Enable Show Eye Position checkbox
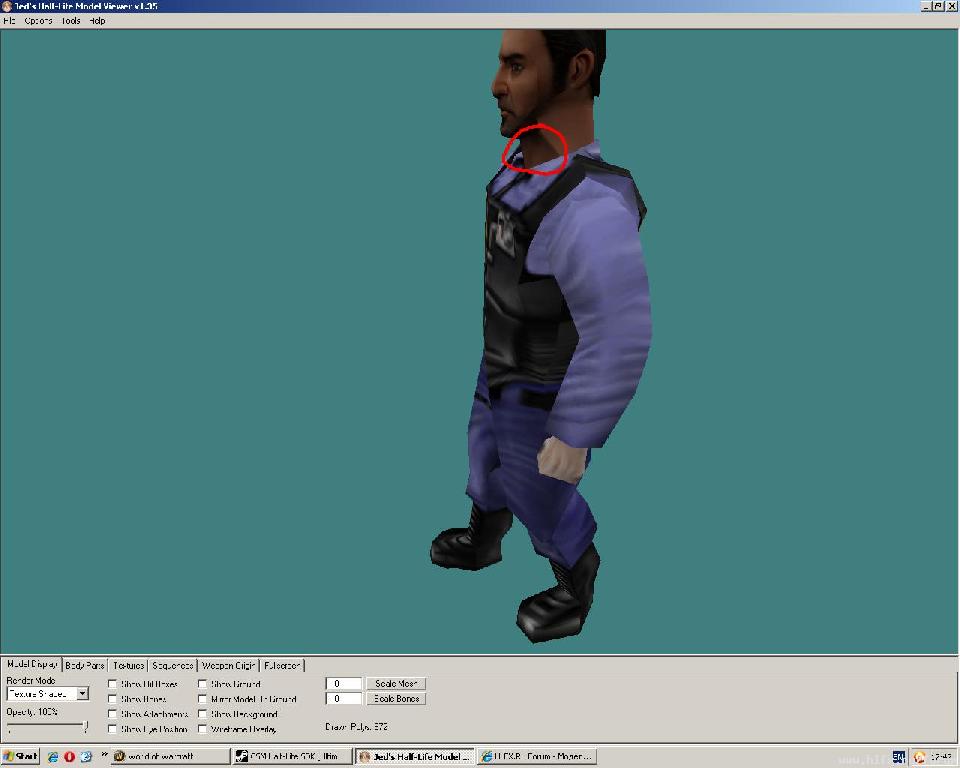This screenshot has width=960, height=768. [112, 729]
